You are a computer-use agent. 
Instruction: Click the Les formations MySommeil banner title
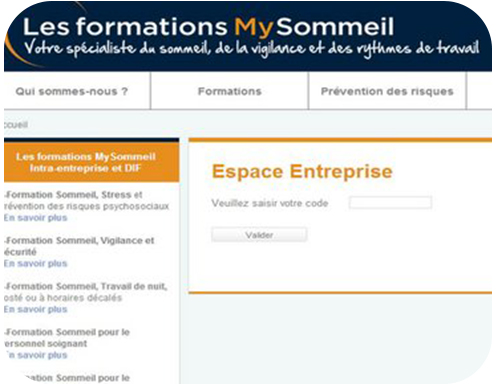[x=209, y=27]
